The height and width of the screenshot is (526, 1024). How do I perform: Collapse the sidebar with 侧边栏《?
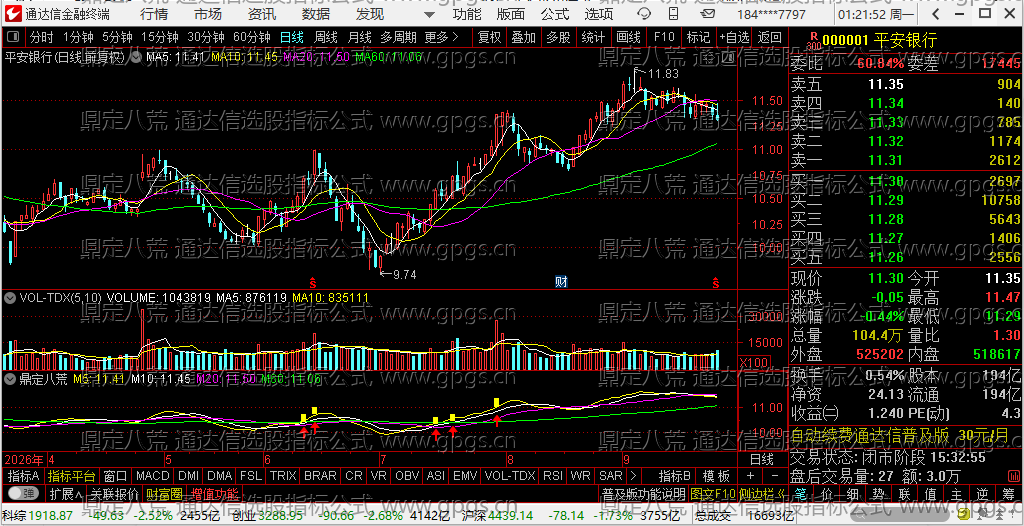tap(763, 493)
